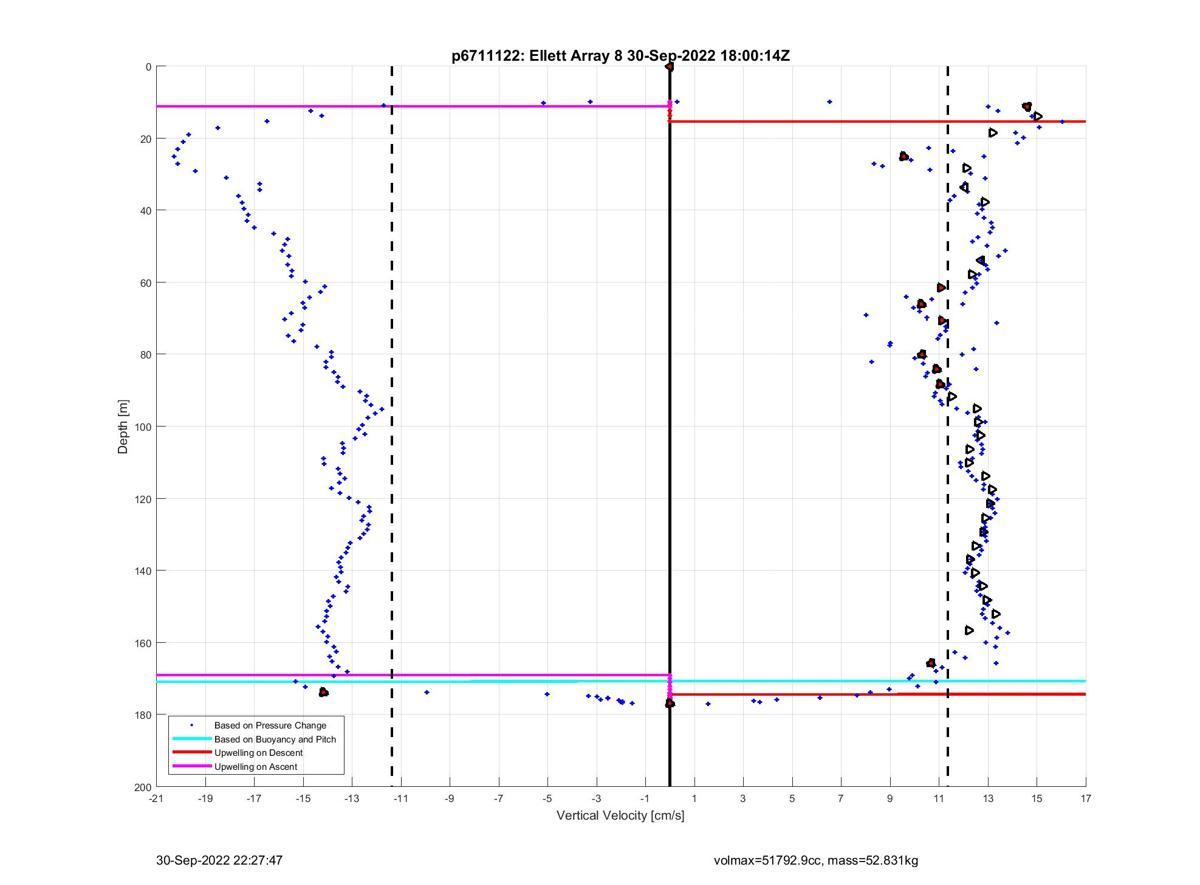Click x-axis tick label '3'
Viewport: 1200px width, 885px height.
point(744,798)
